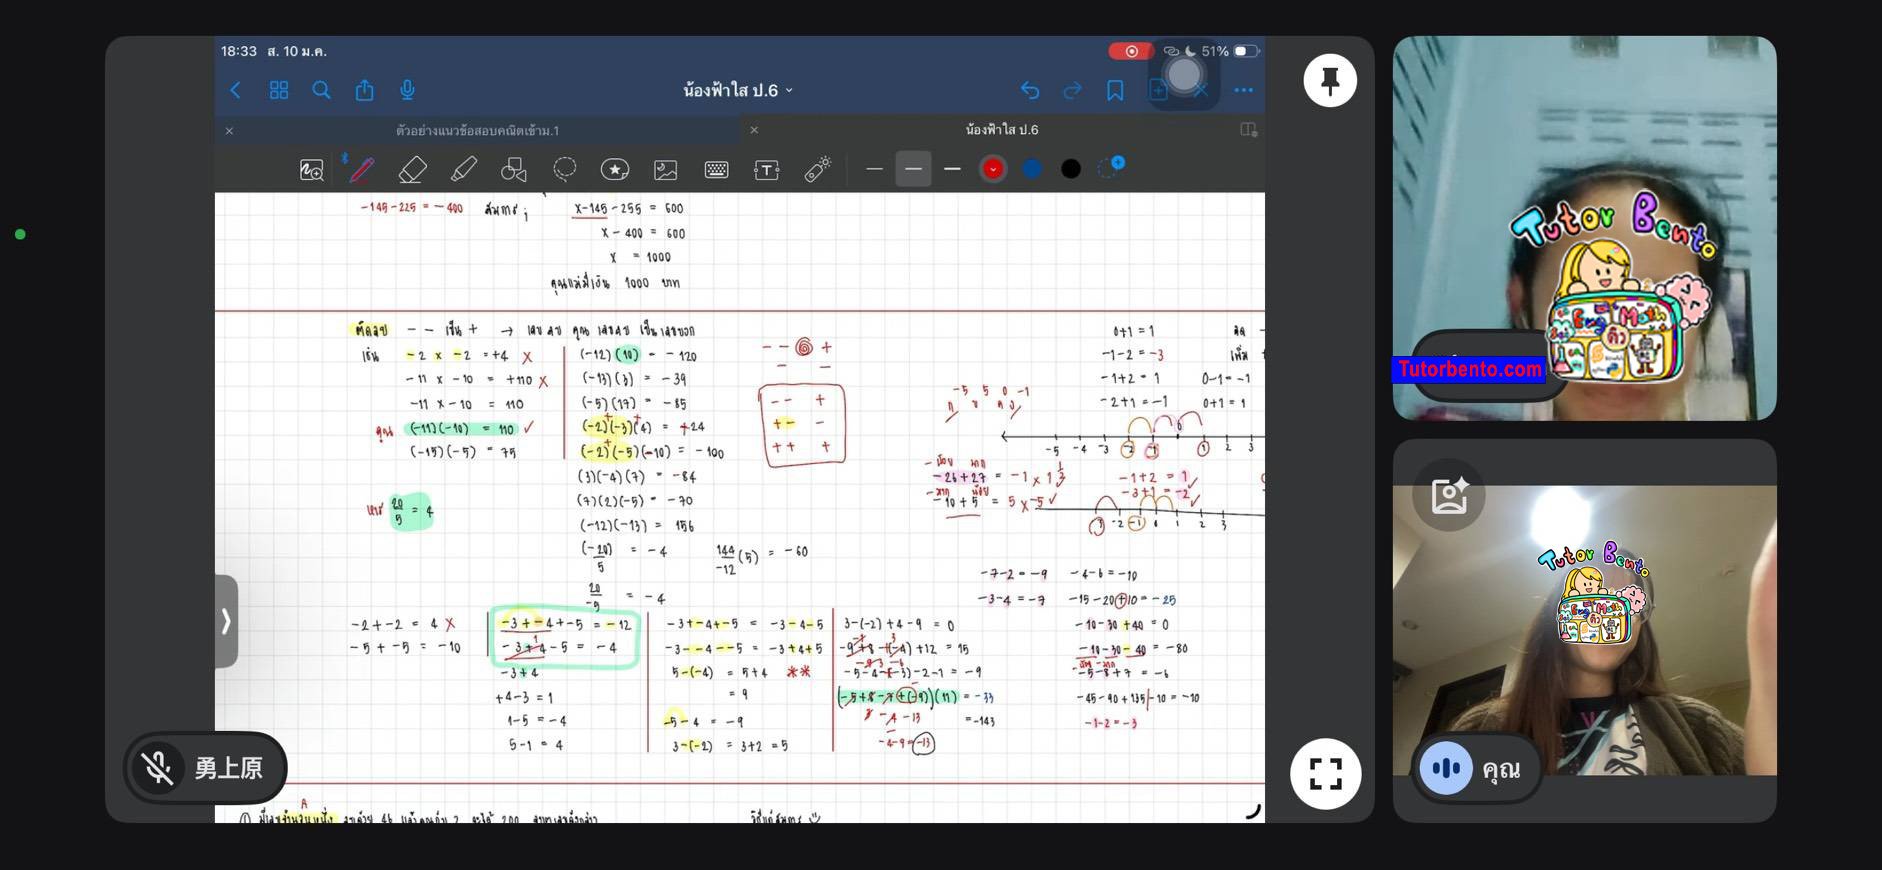Select the zoom window tool

(311, 170)
